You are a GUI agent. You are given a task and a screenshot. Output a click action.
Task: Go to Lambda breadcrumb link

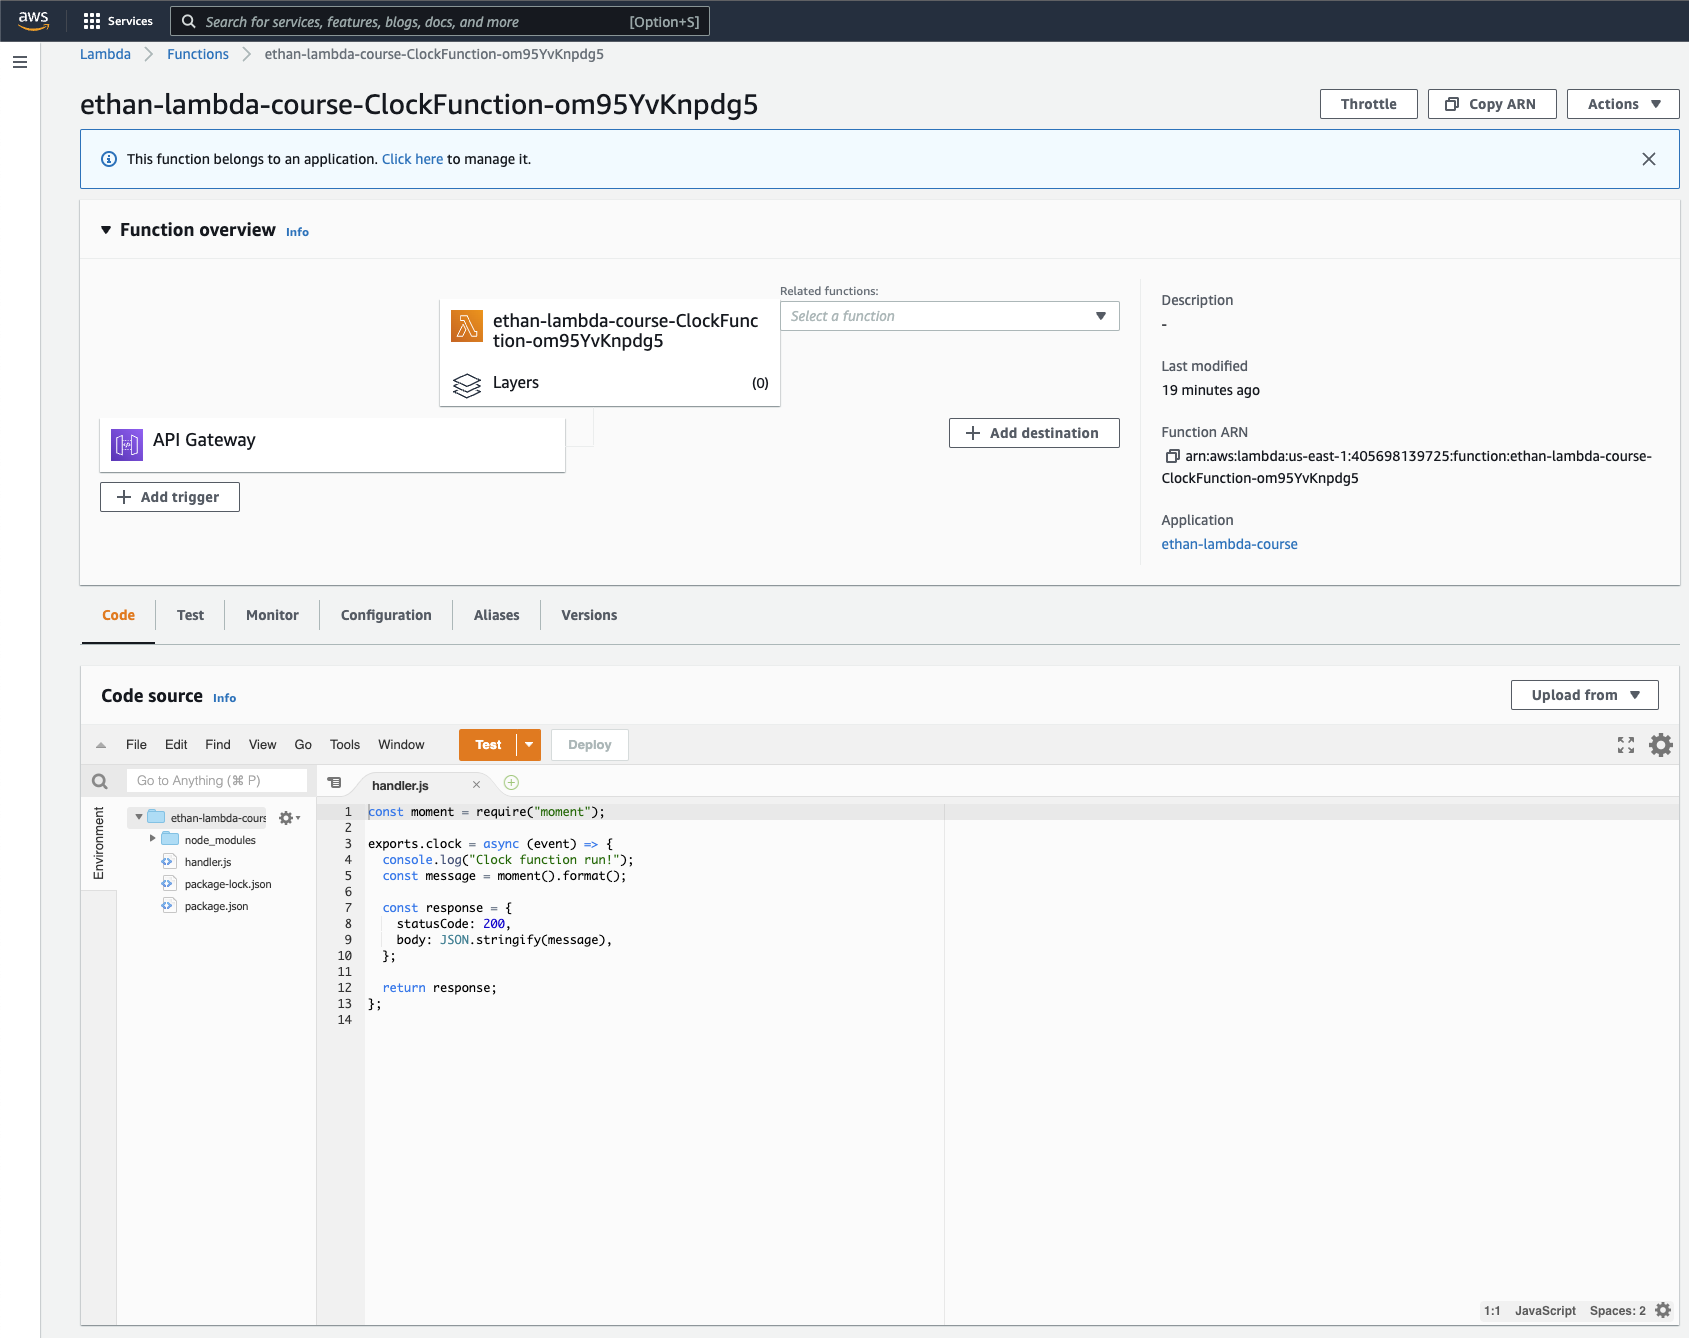coord(105,54)
